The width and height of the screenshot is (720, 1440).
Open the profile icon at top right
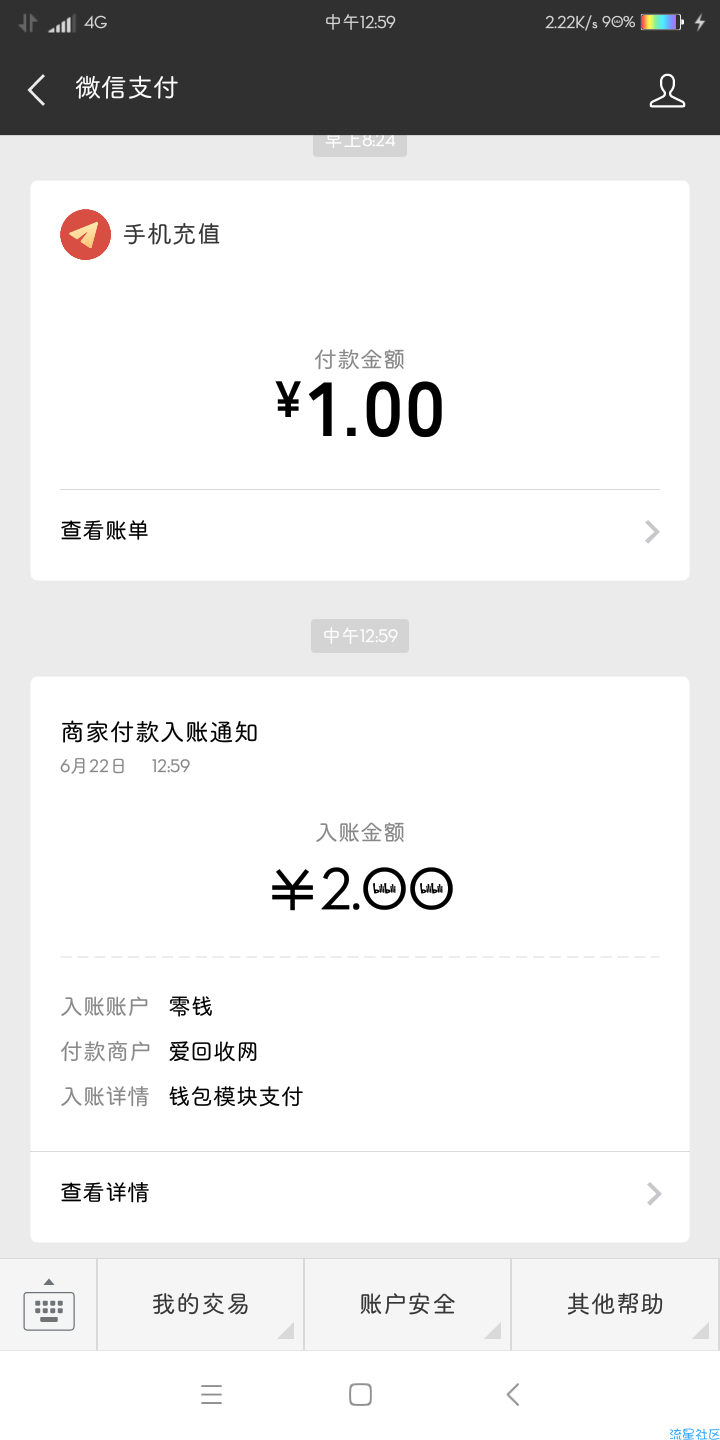(667, 90)
